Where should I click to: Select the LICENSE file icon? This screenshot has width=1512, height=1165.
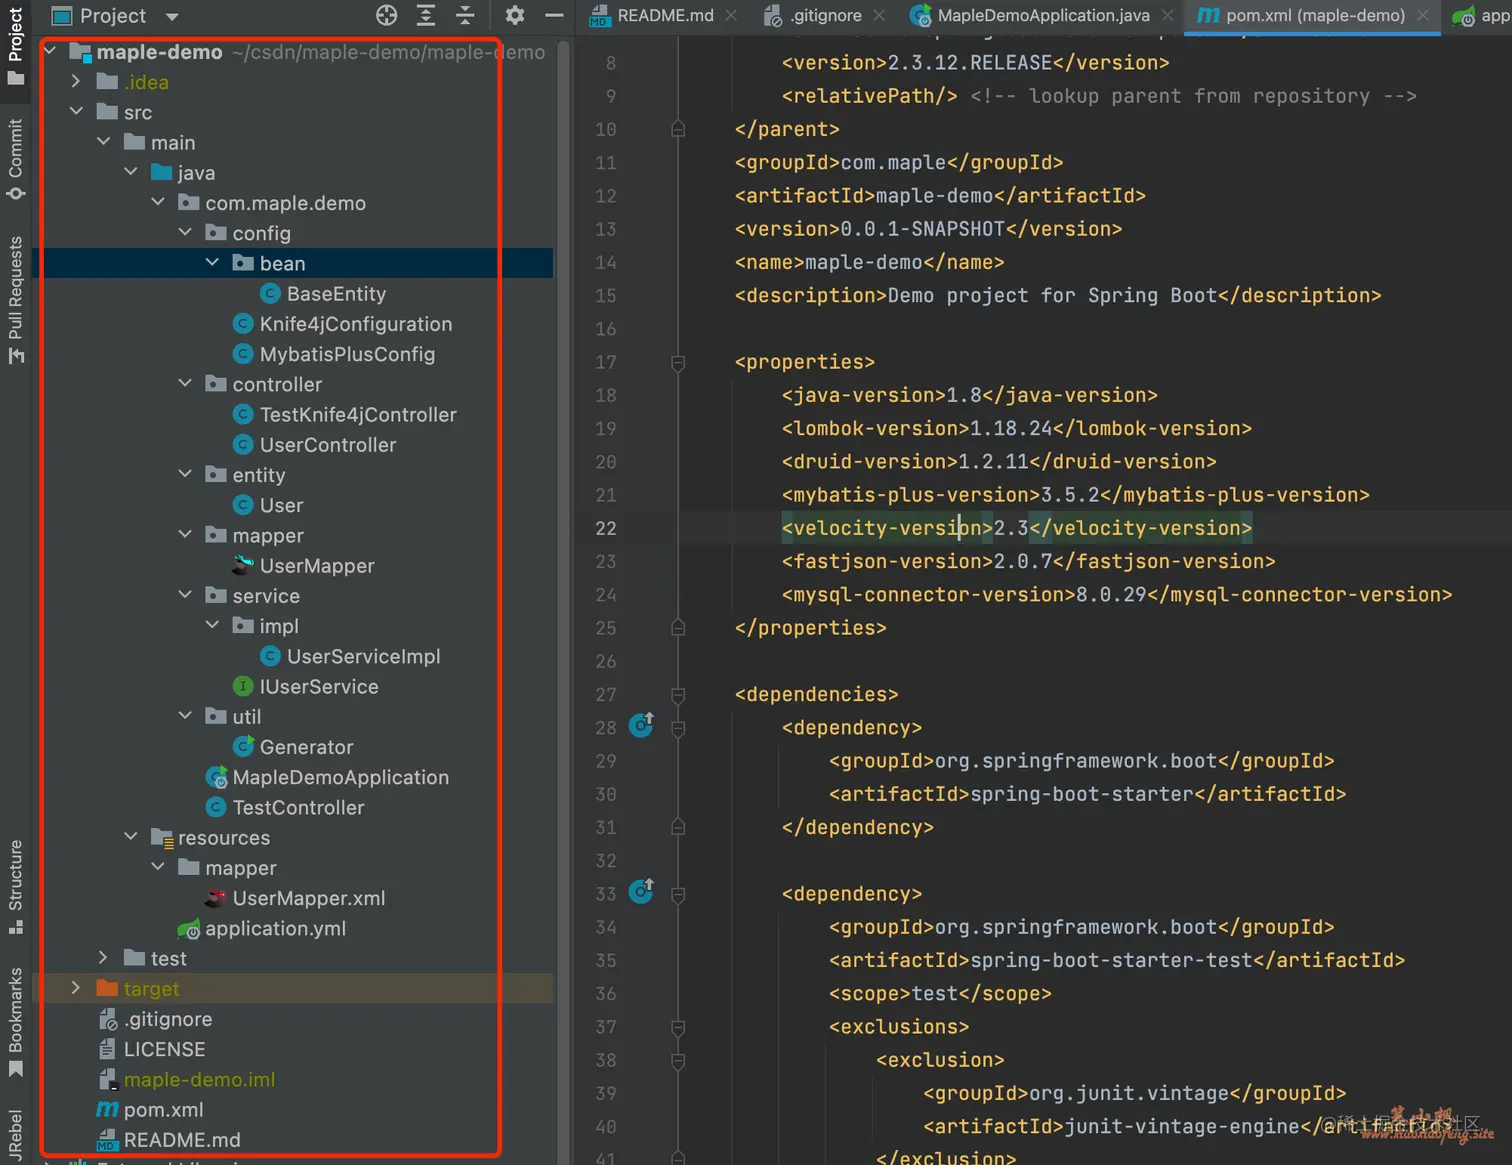(x=107, y=1049)
